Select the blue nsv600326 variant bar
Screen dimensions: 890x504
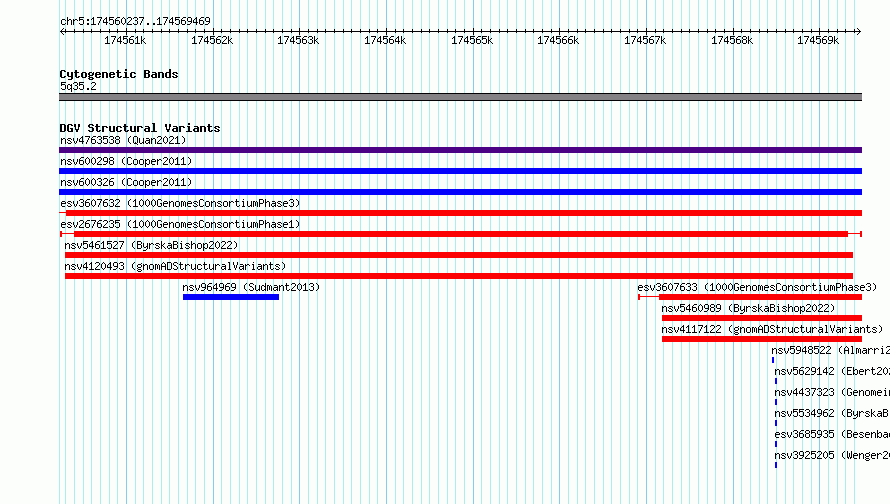point(460,192)
